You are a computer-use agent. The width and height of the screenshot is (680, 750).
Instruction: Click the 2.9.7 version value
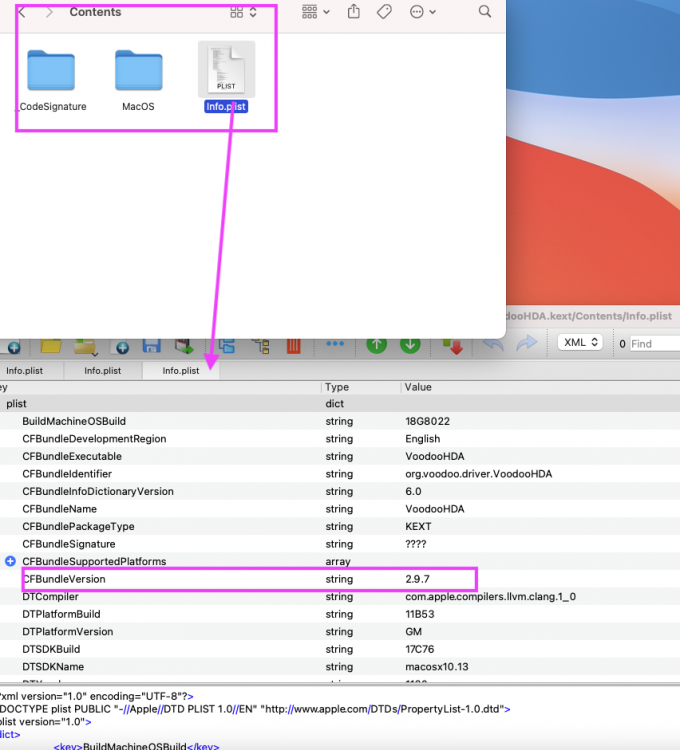click(417, 579)
